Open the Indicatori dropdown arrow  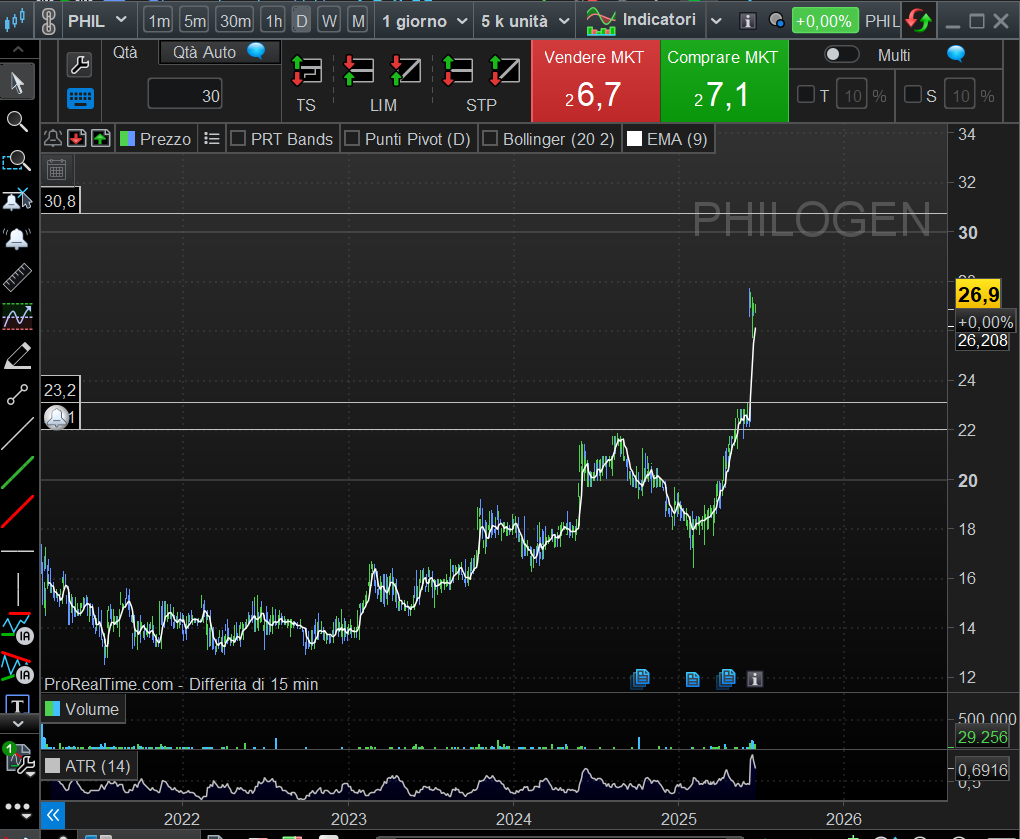click(716, 21)
